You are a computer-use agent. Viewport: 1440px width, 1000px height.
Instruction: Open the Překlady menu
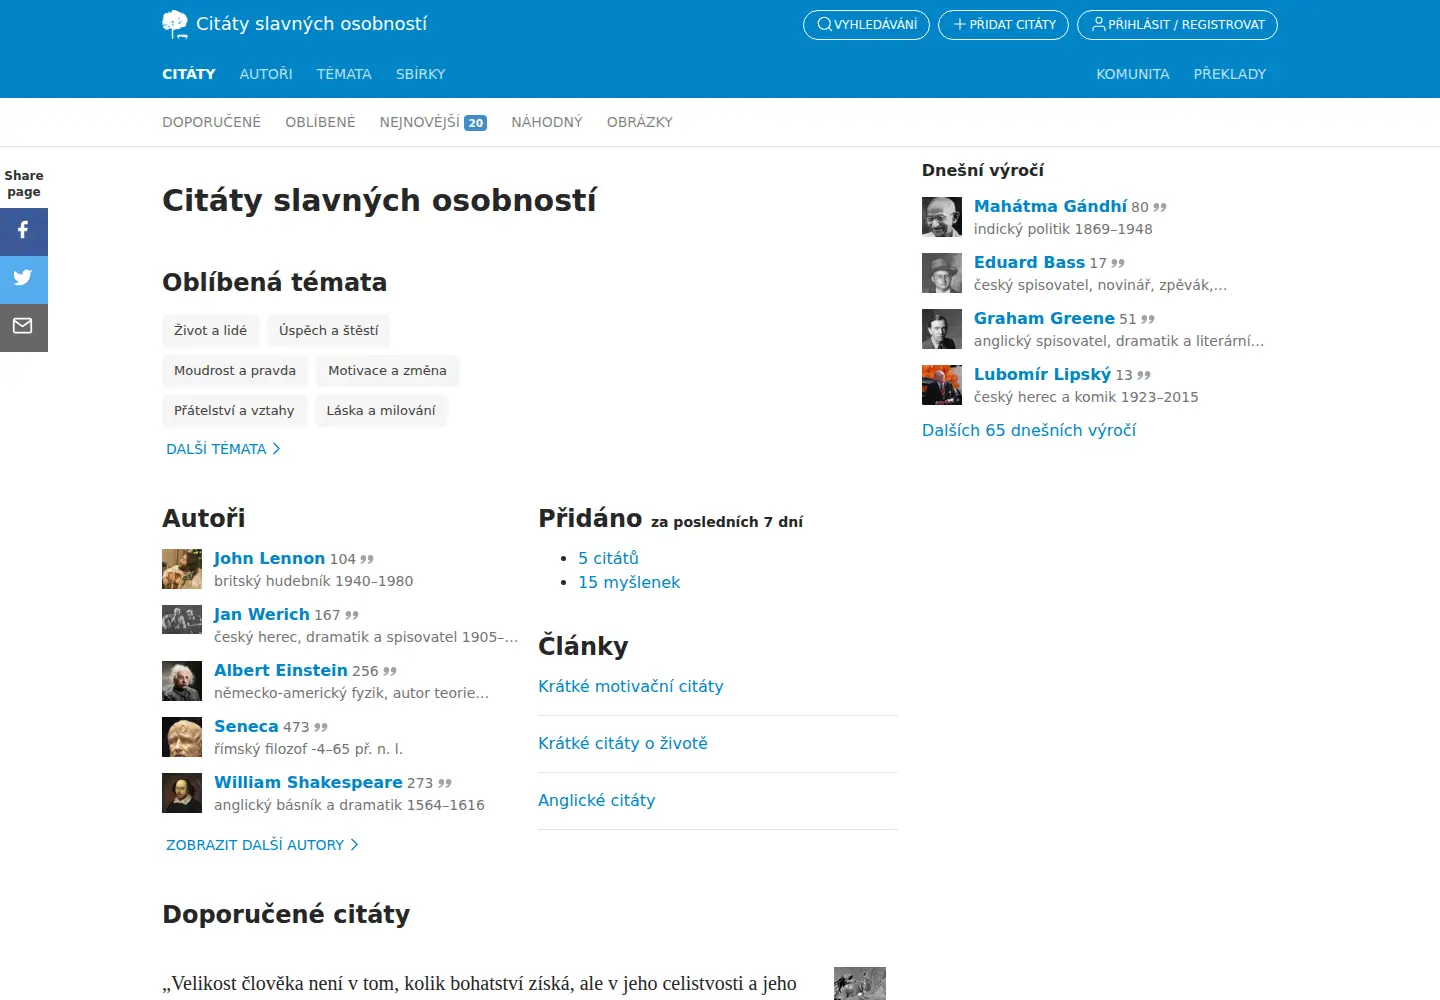point(1230,74)
